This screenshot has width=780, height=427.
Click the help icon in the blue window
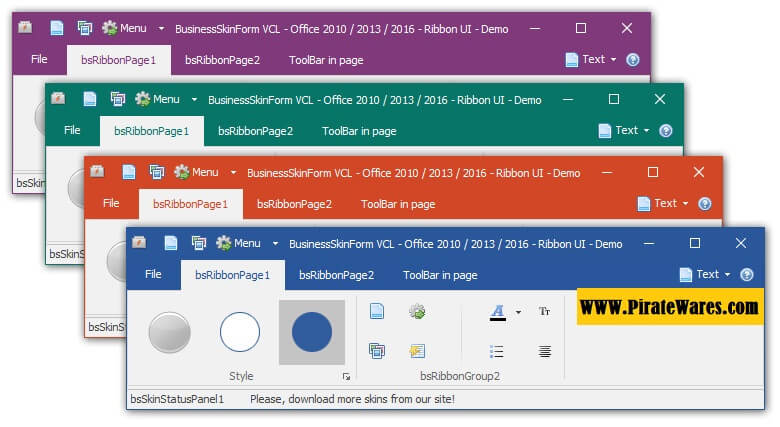point(747,274)
